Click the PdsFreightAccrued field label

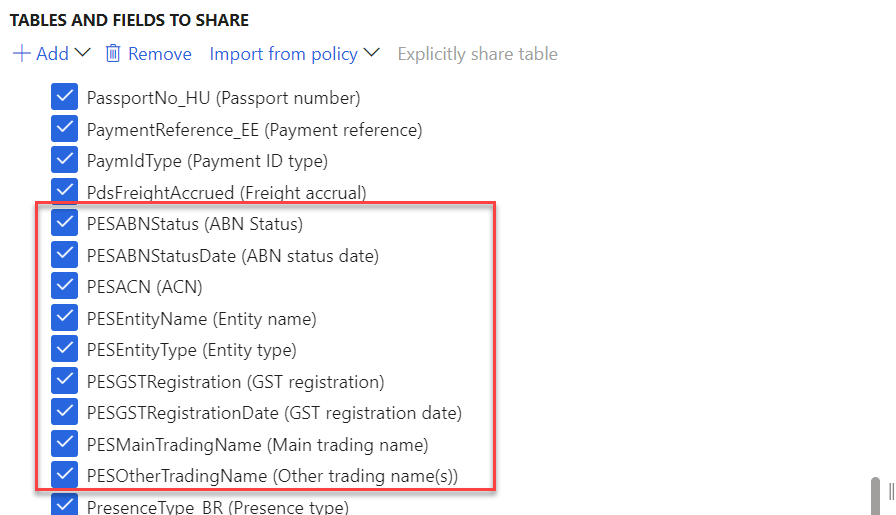coord(226,193)
